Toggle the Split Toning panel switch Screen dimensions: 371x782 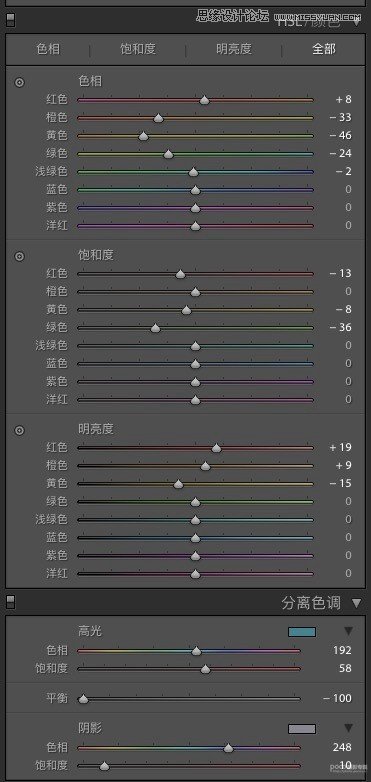[10, 602]
